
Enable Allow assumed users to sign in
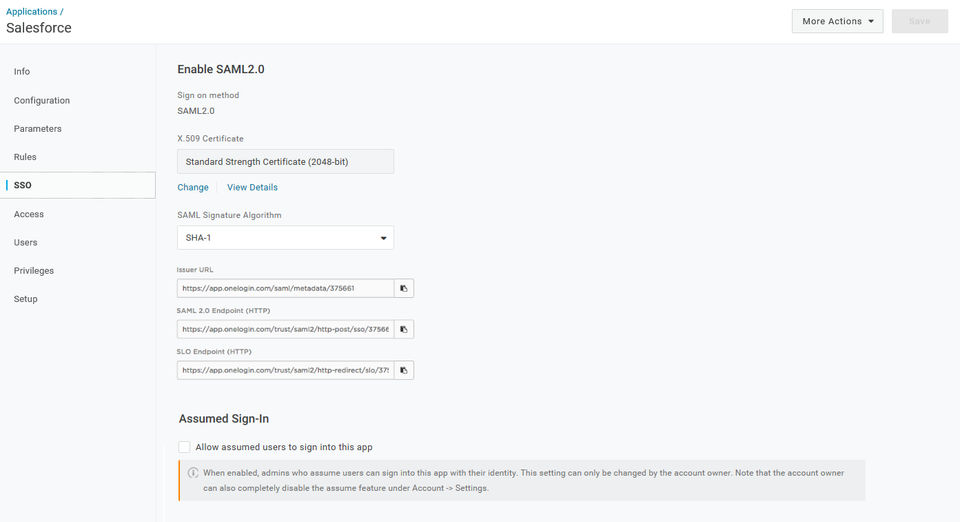click(184, 447)
